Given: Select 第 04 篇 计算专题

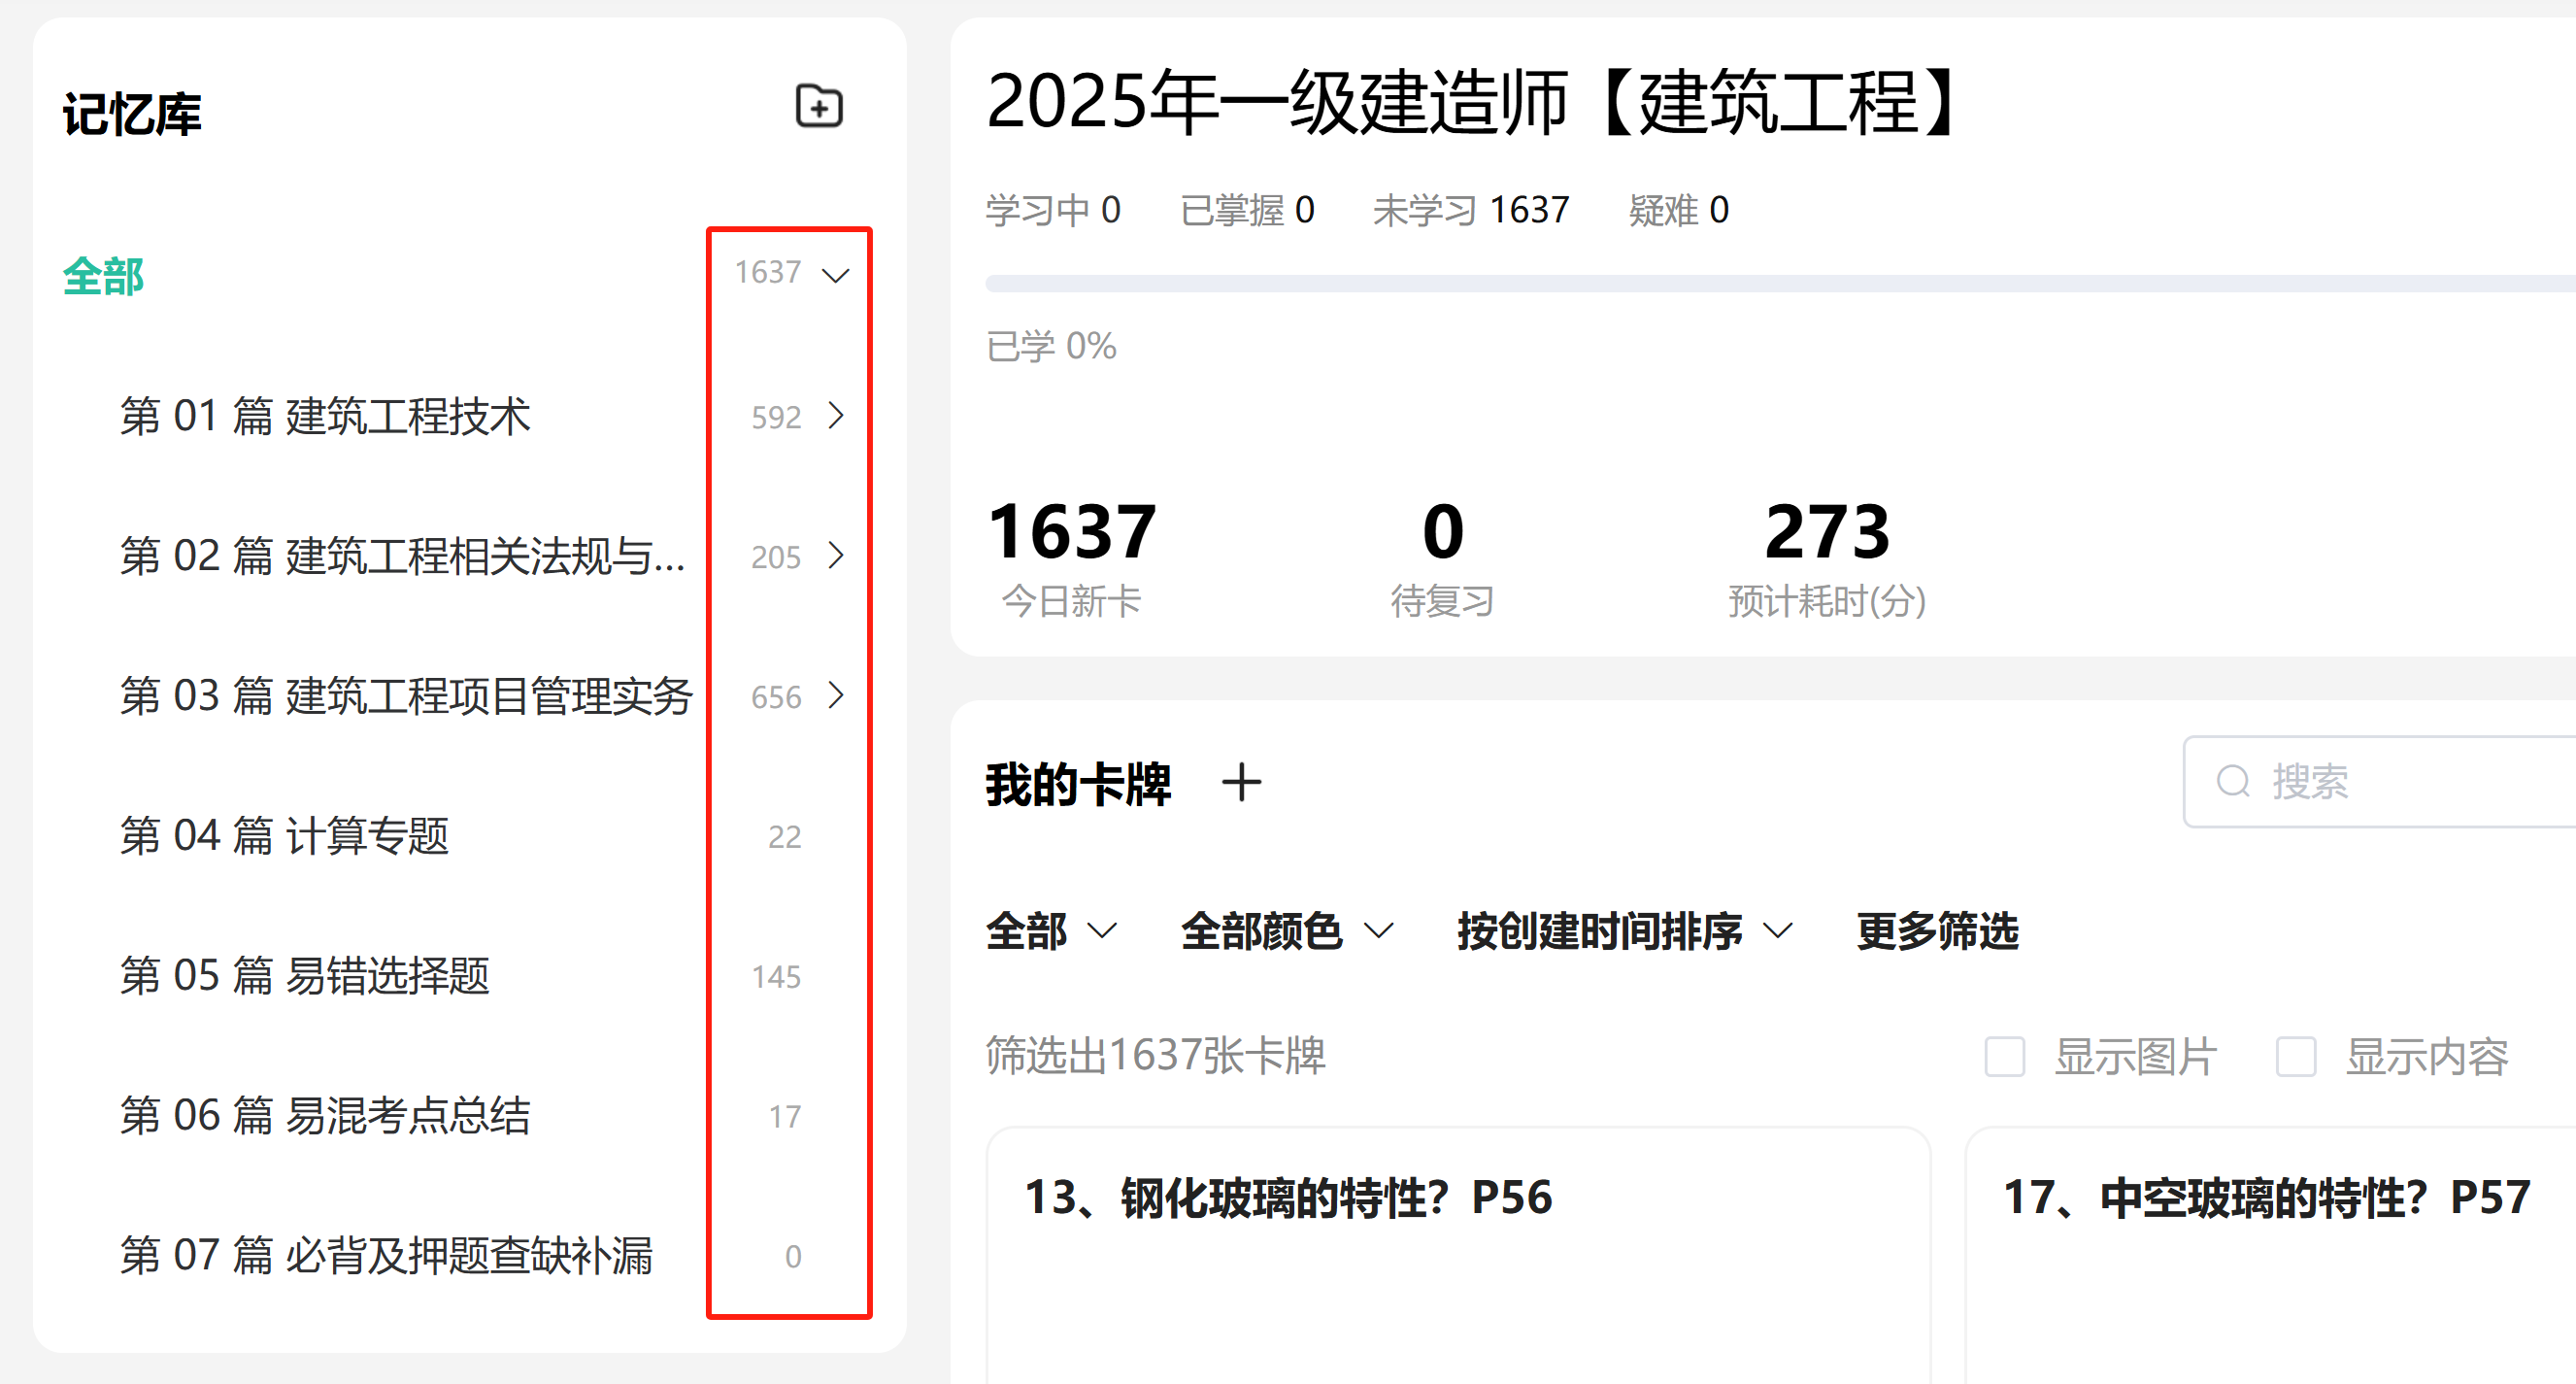Looking at the screenshot, I should (x=284, y=836).
